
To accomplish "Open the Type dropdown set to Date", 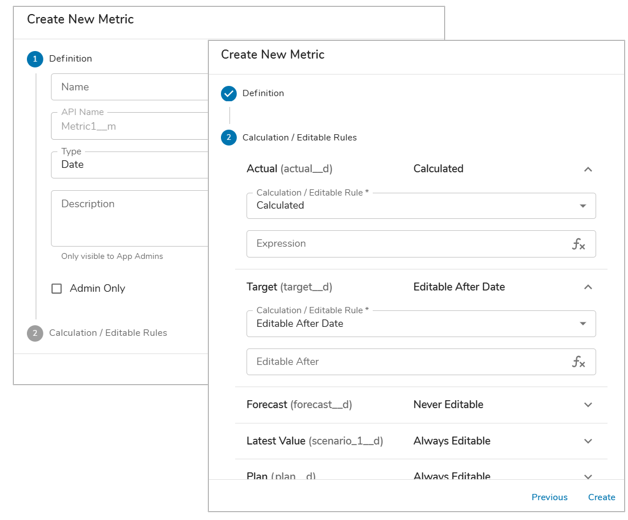I will point(128,164).
